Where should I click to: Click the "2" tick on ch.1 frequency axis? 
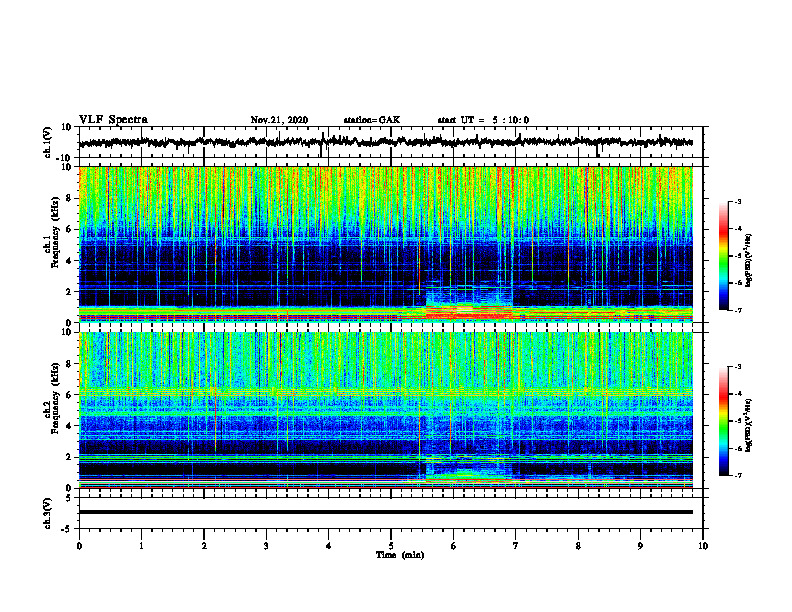pyautogui.click(x=69, y=292)
